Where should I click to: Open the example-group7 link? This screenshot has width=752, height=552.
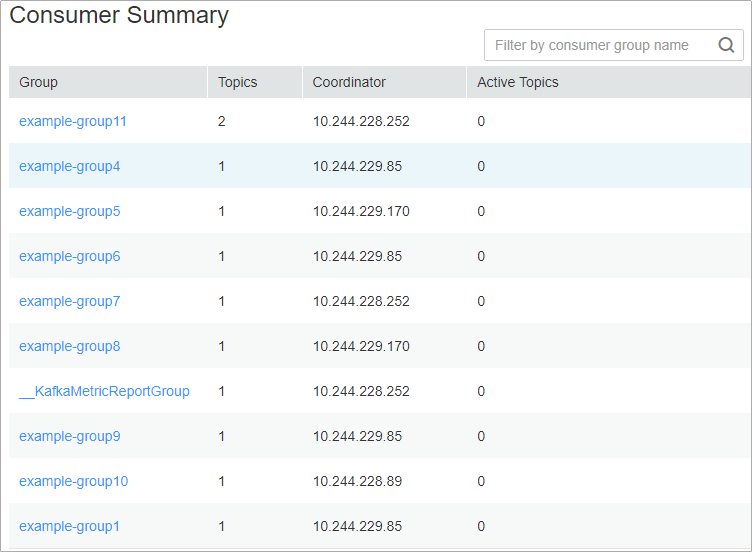click(x=69, y=301)
